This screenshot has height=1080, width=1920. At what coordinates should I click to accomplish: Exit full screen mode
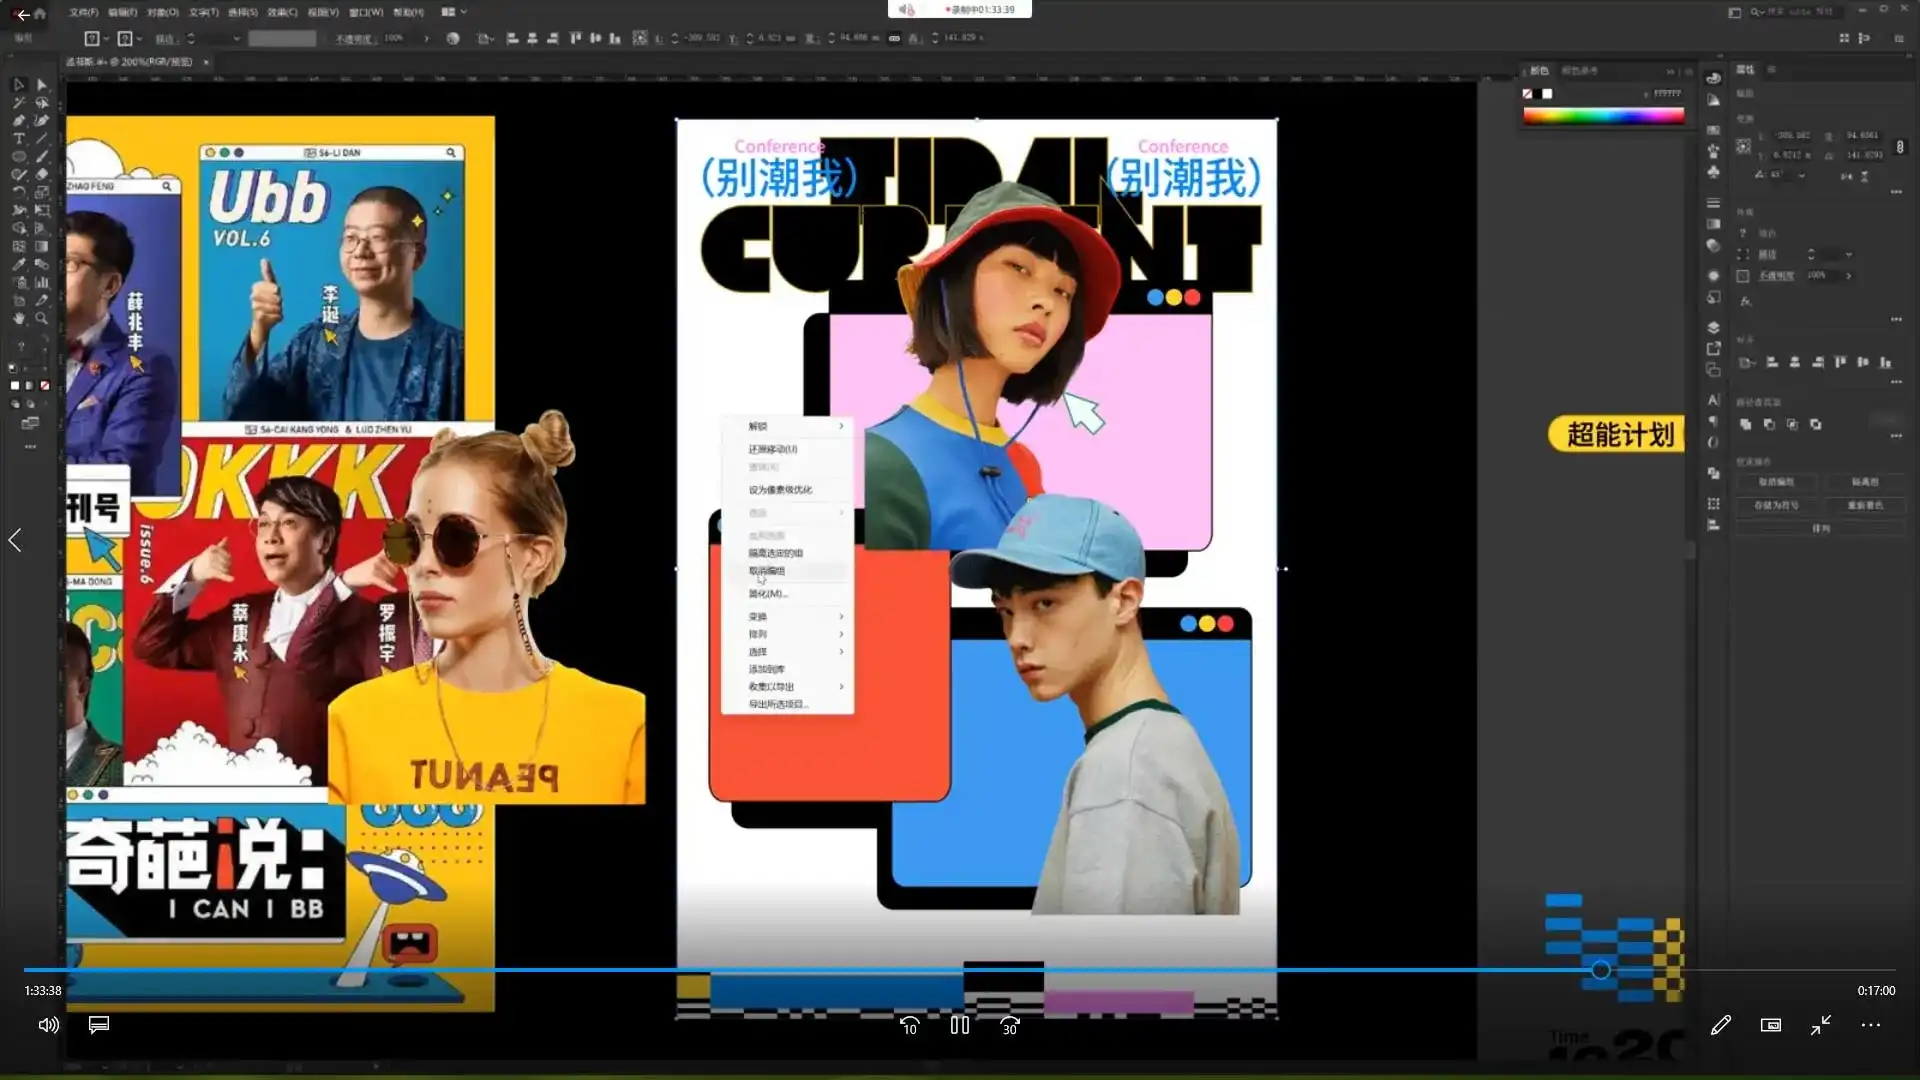(1820, 1025)
